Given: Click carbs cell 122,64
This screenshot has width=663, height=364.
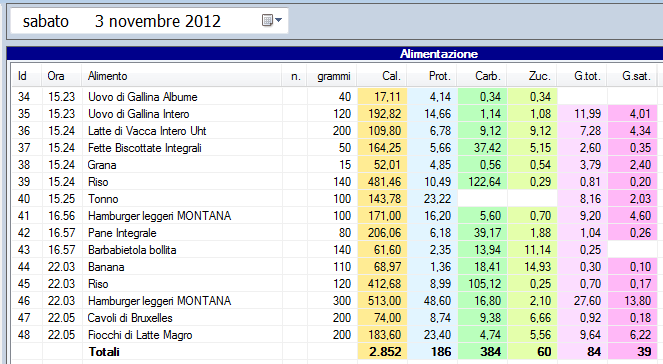Looking at the screenshot, I should [x=482, y=182].
